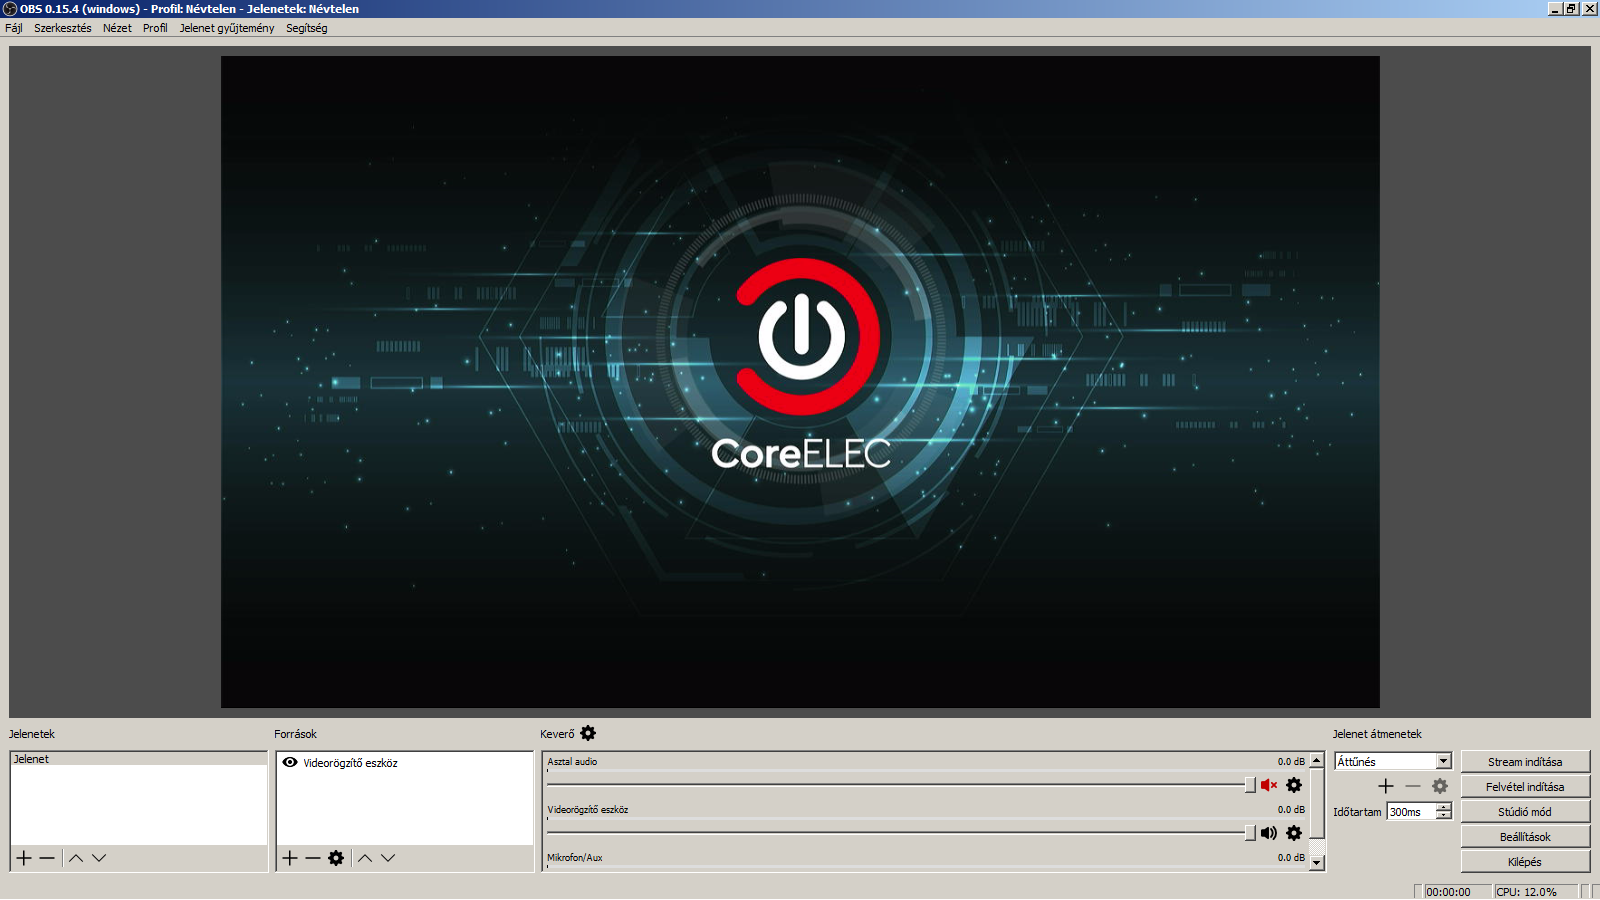Remove the selected scene with minus icon
Viewport: 1600px width, 900px height.
[47, 858]
